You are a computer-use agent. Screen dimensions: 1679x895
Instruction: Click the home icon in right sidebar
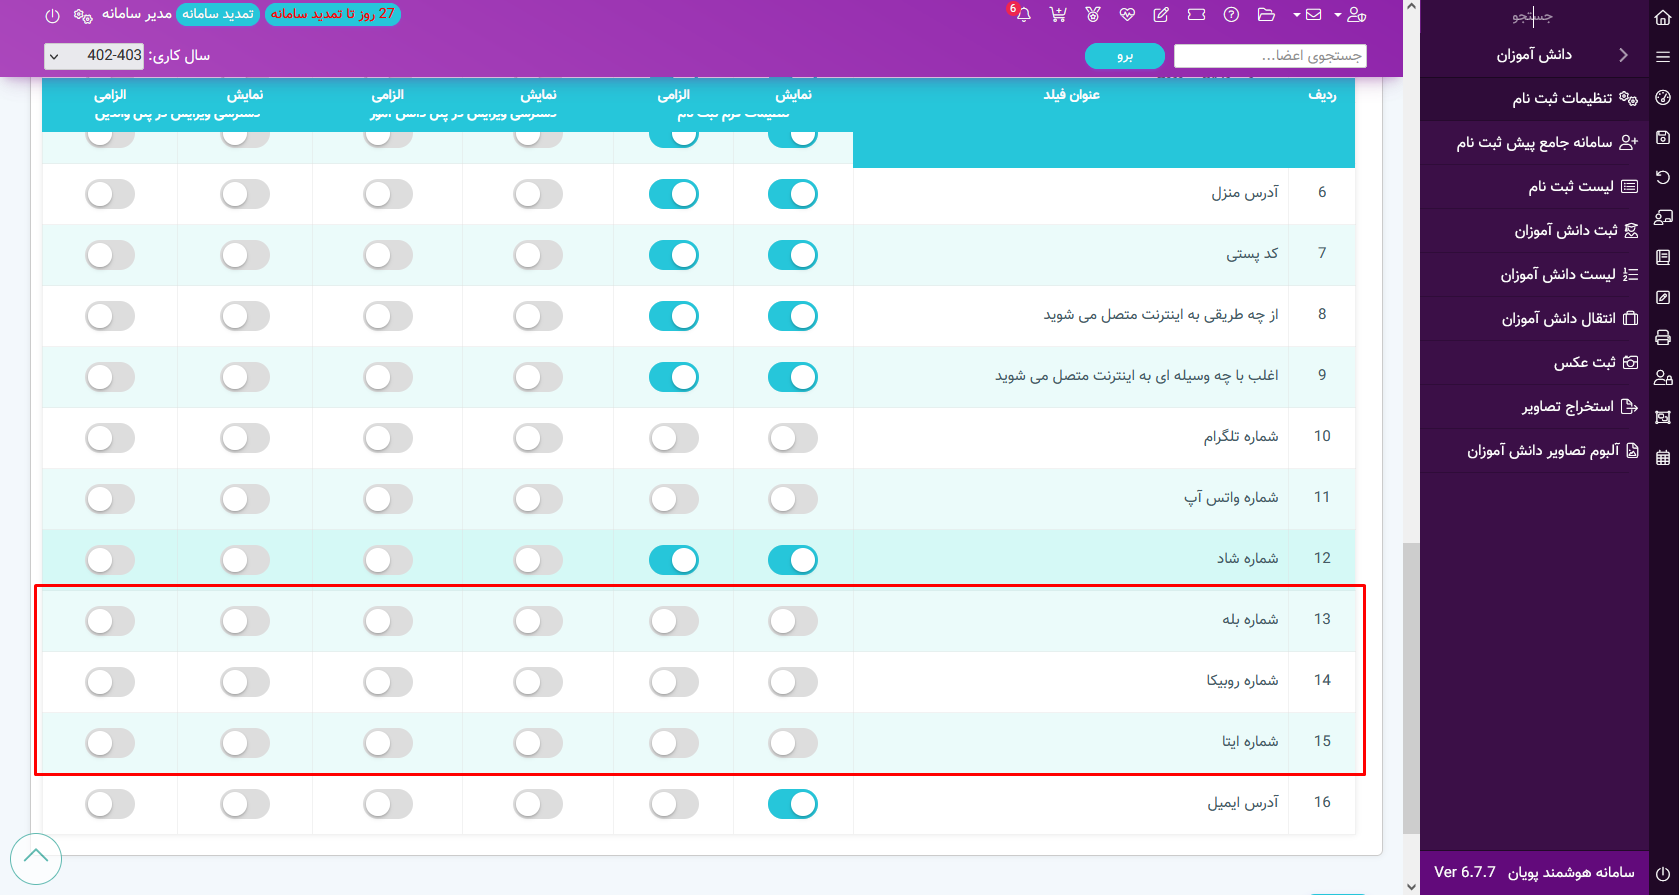click(1663, 17)
